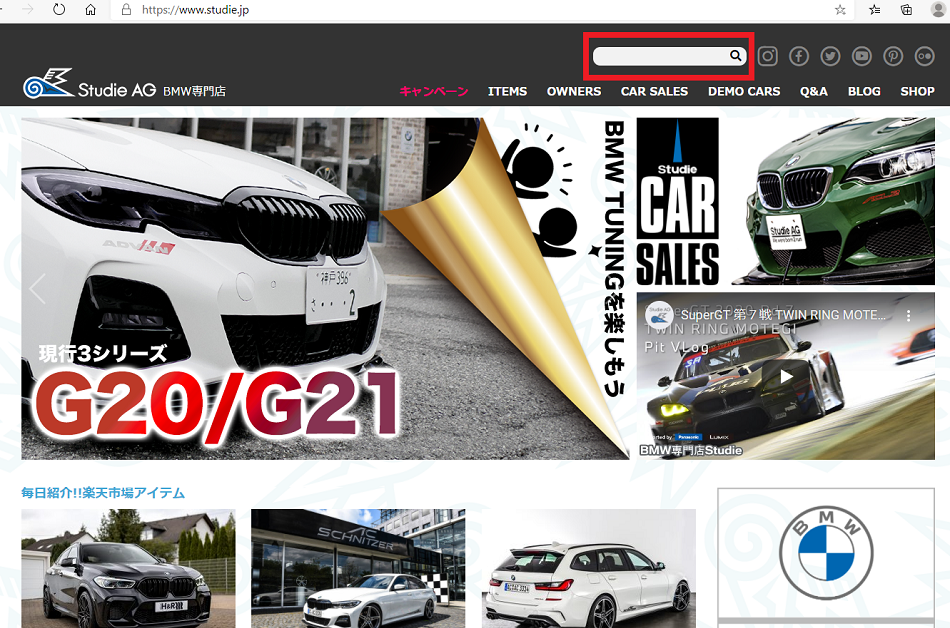Viewport: 950px width, 628px height.
Task: Click the Studie AG channel avatar on video
Action: click(x=659, y=315)
